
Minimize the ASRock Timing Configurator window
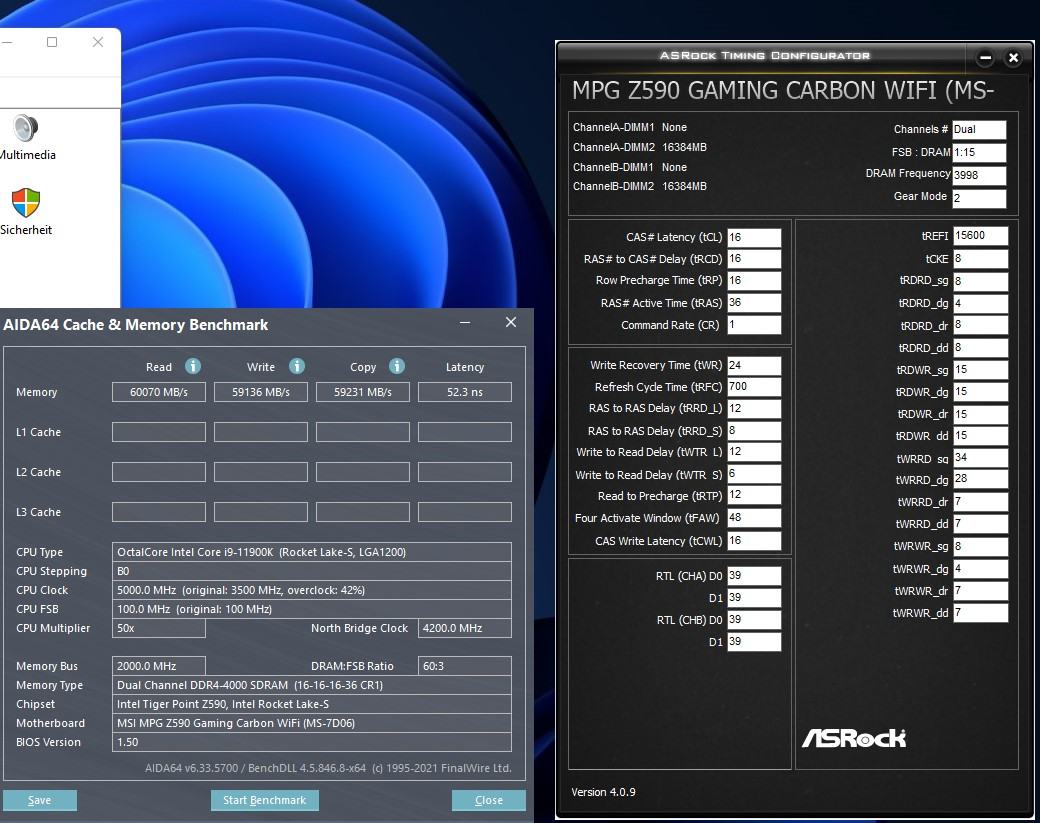tap(986, 58)
